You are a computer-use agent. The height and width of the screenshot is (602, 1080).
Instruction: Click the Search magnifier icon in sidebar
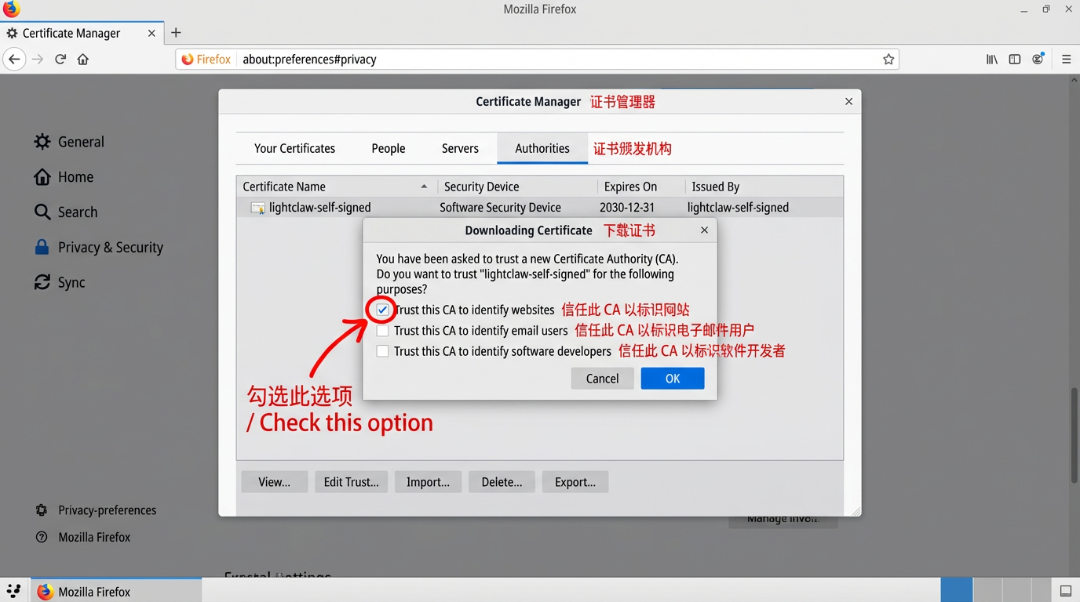pos(42,212)
